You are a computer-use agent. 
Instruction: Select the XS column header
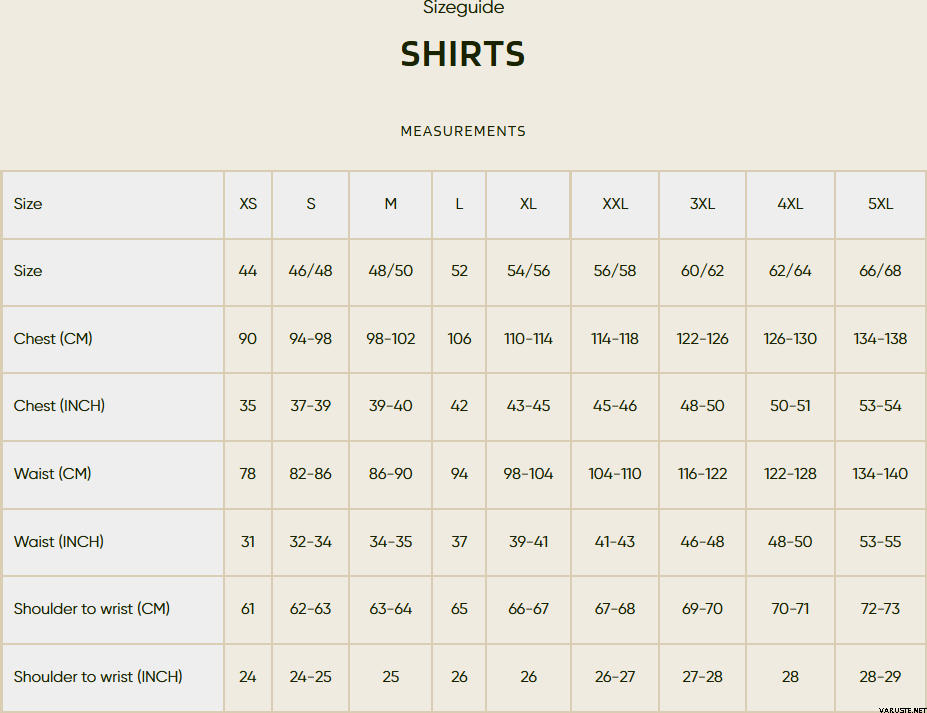click(248, 204)
